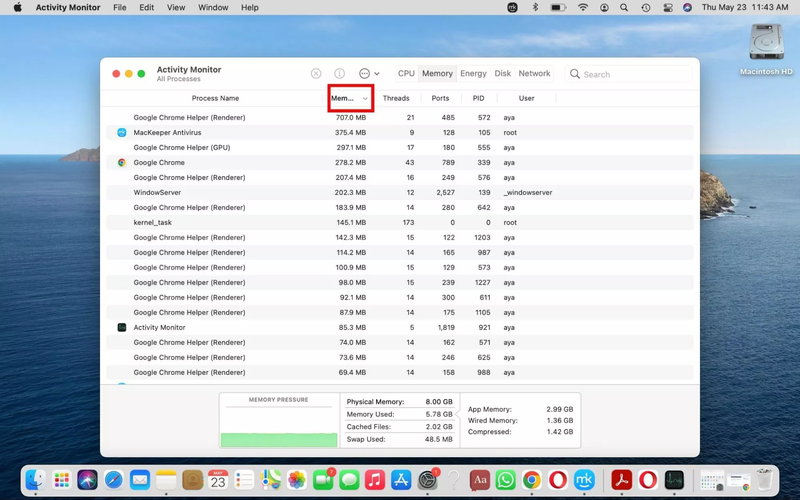Click the Memory Pressure graph

(279, 427)
